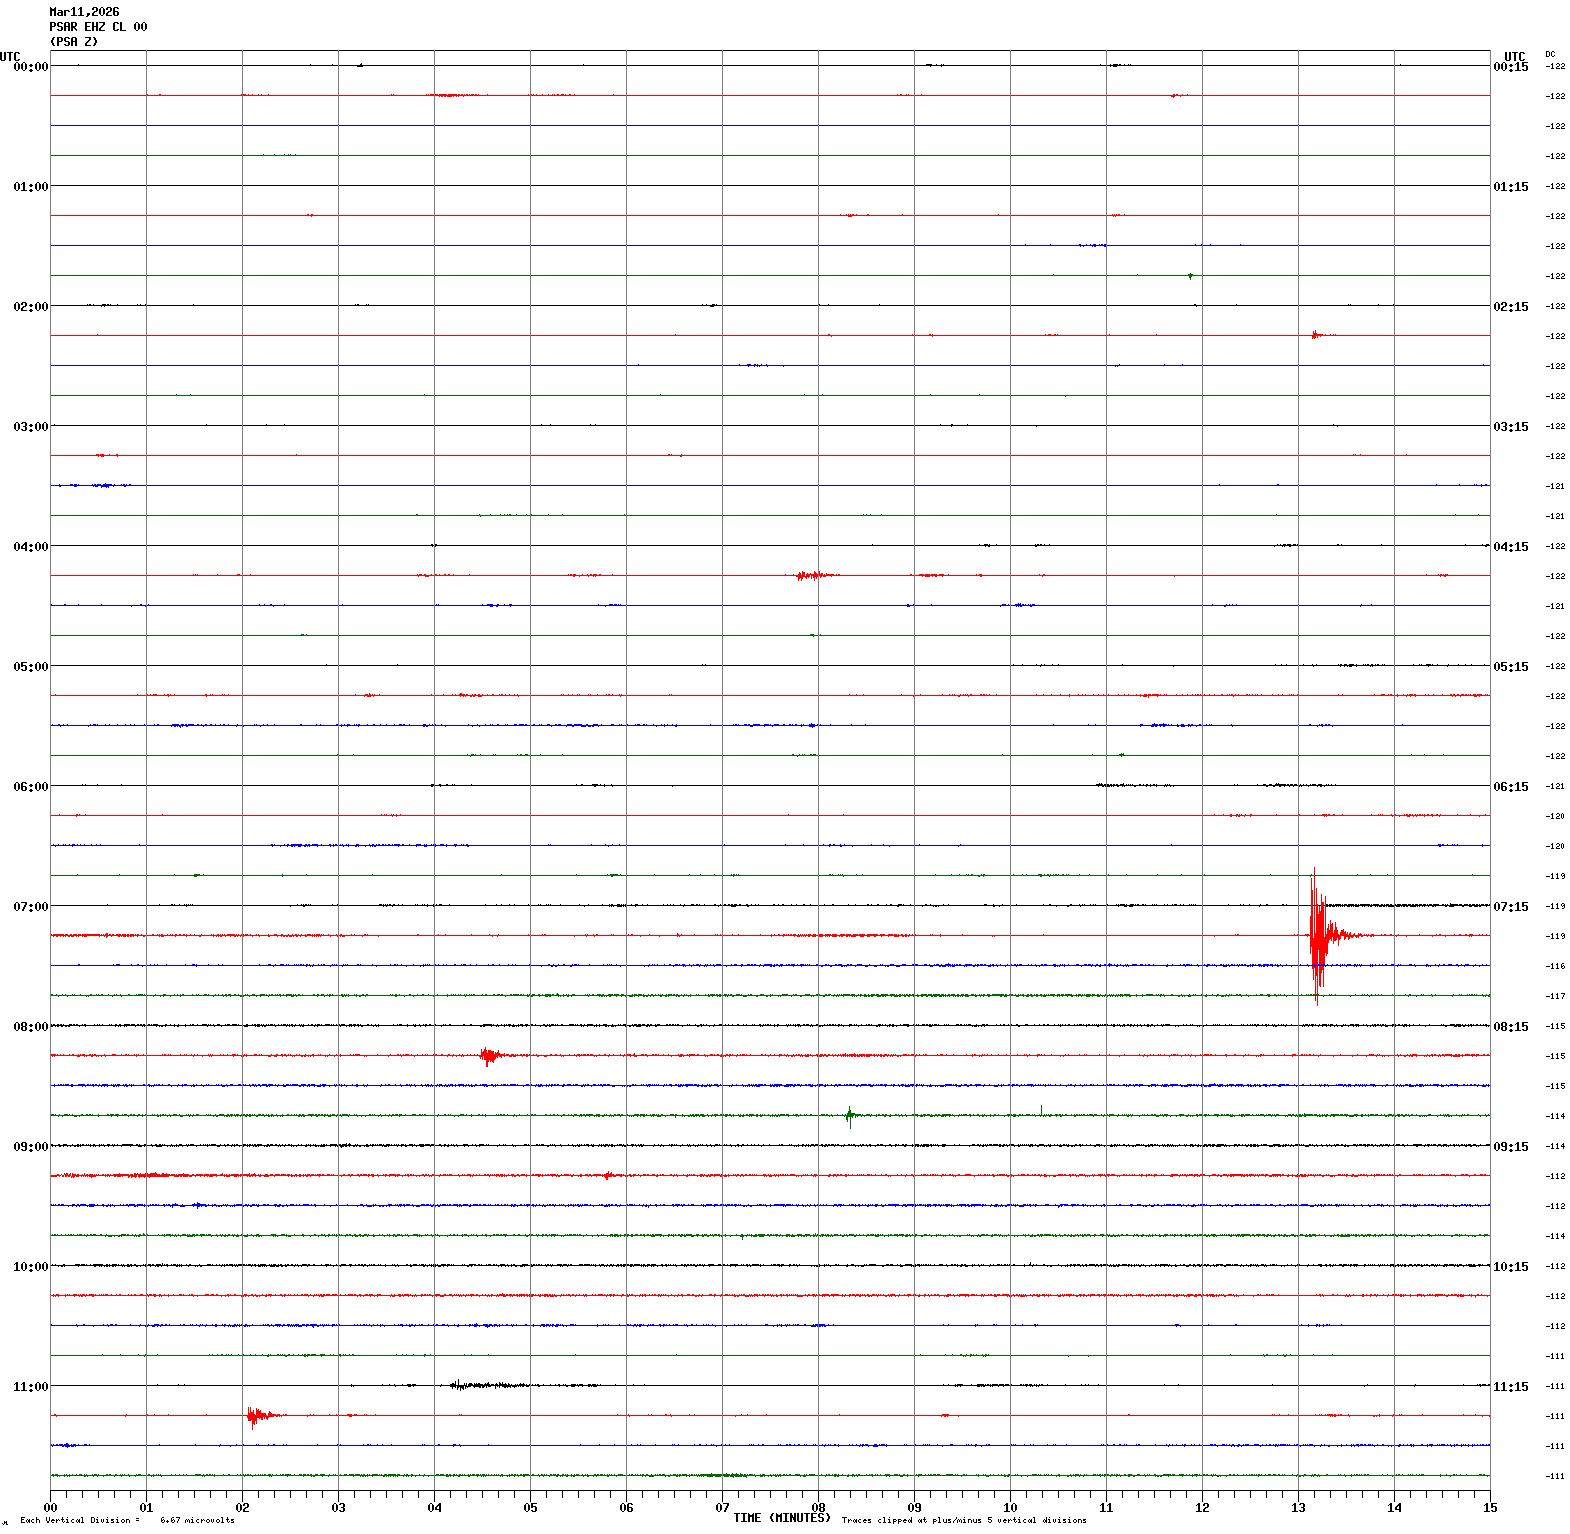Select the small red burst on the 04:15 trace
1570x1534 pixels.
(812, 575)
